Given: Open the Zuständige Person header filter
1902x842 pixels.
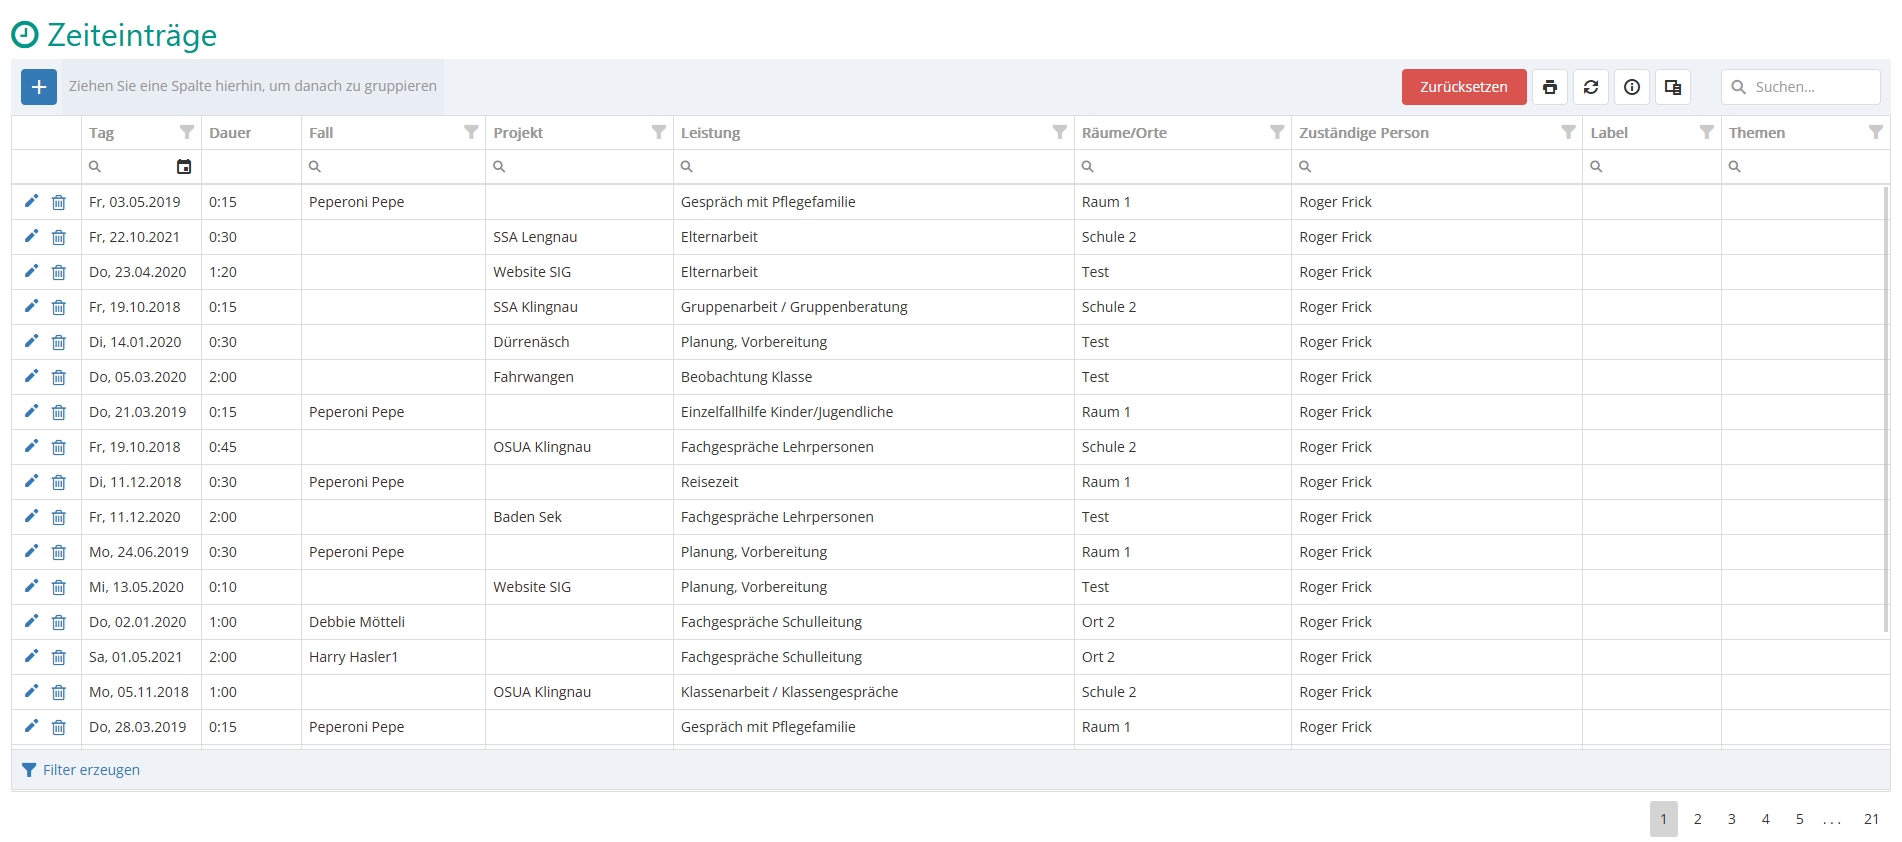Looking at the screenshot, I should pos(1568,132).
